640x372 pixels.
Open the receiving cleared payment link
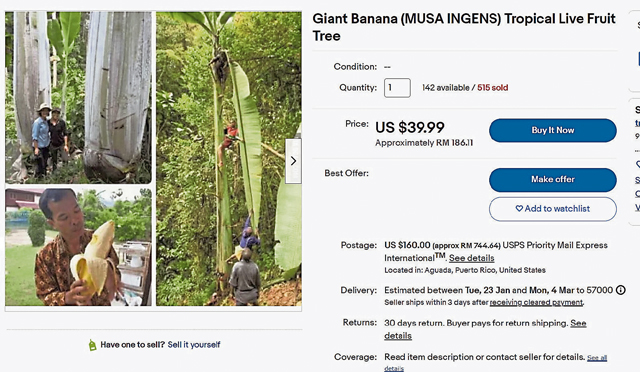(536, 303)
